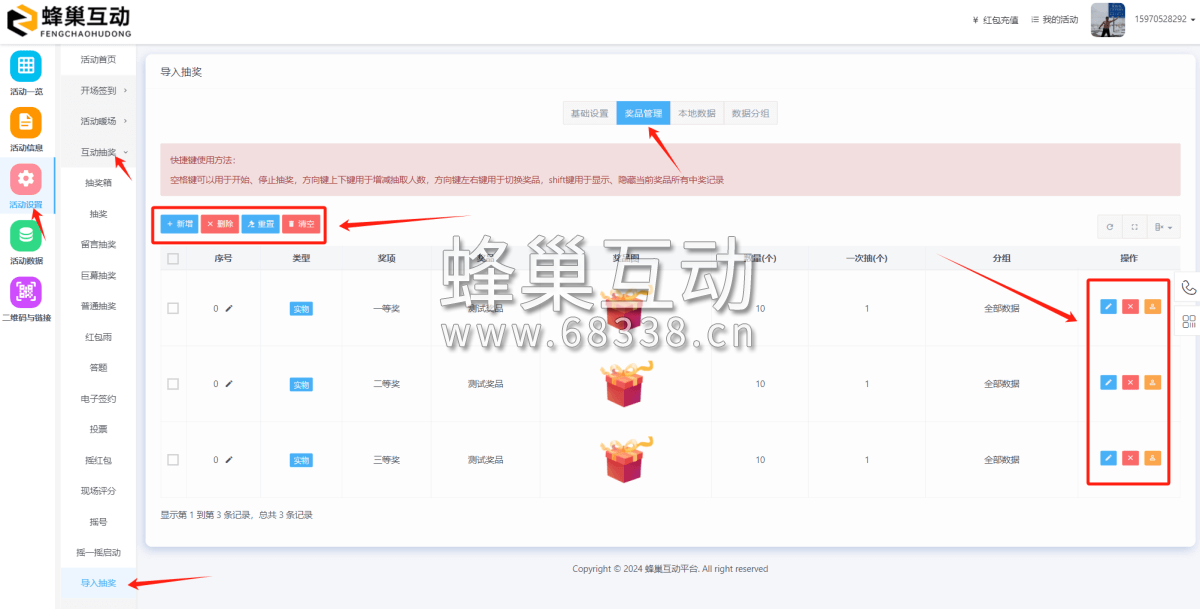
Task: Switch to the 基础设置 tab
Action: (590, 113)
